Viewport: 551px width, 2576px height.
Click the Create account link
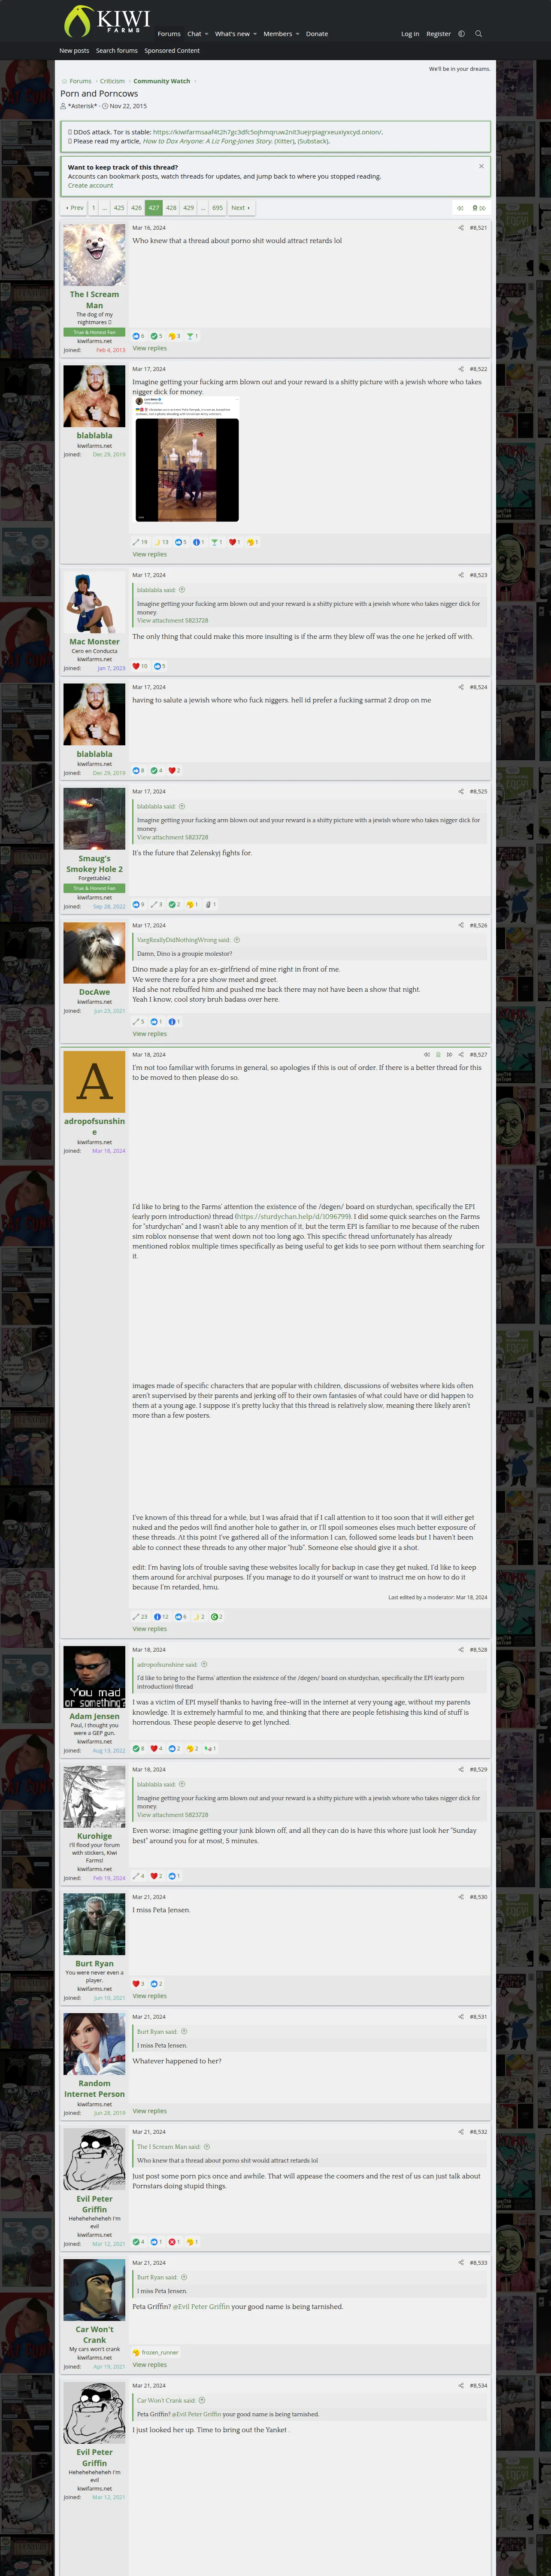[90, 186]
